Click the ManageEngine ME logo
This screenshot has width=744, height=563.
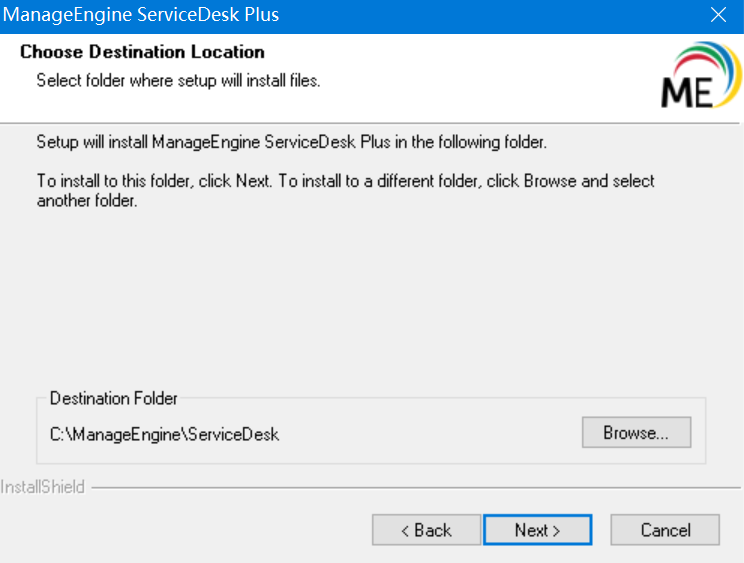686,91
